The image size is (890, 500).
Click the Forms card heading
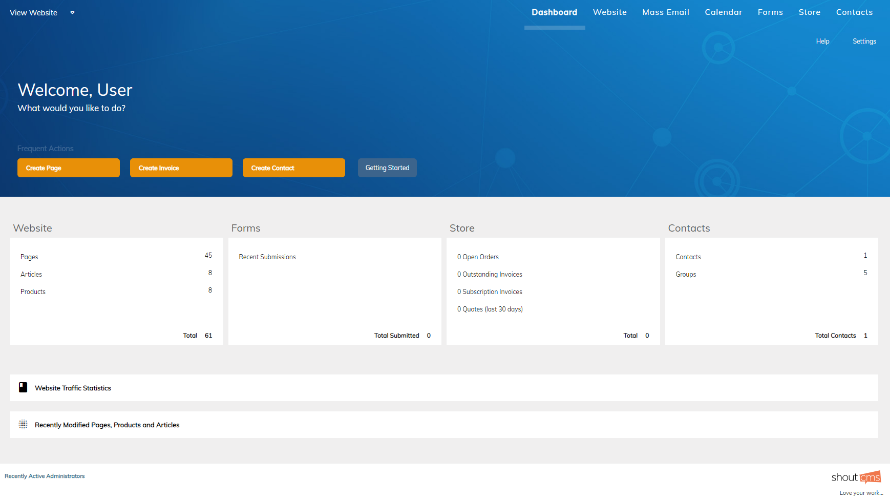coord(246,228)
